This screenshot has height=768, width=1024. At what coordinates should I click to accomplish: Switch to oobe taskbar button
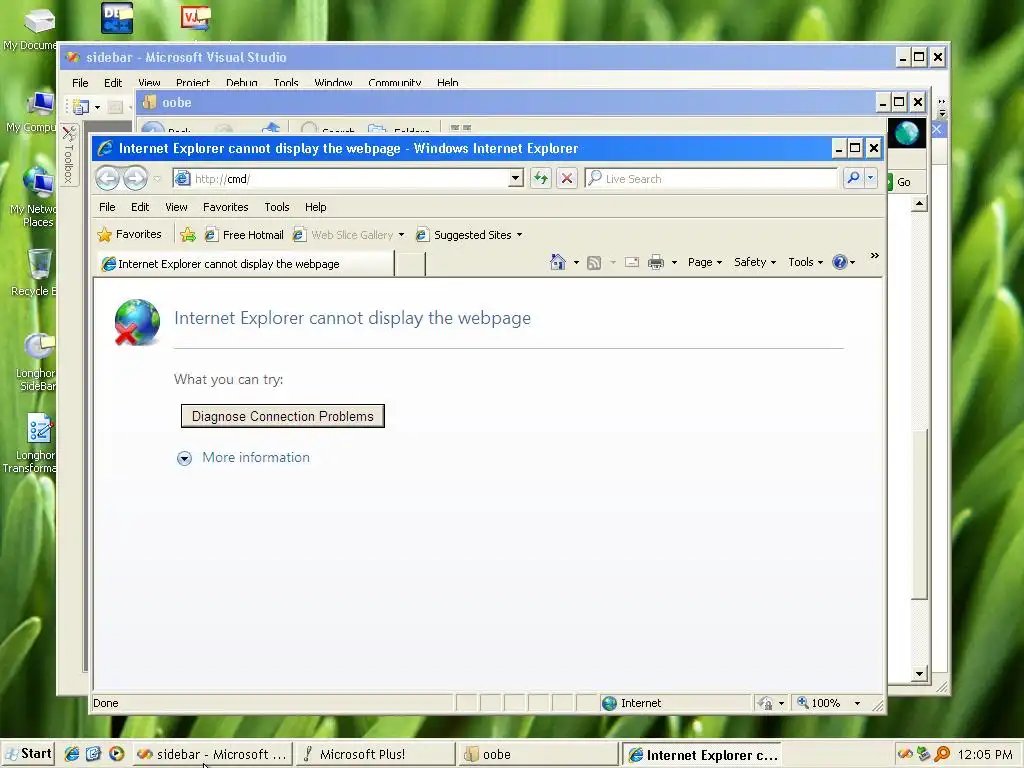point(538,754)
